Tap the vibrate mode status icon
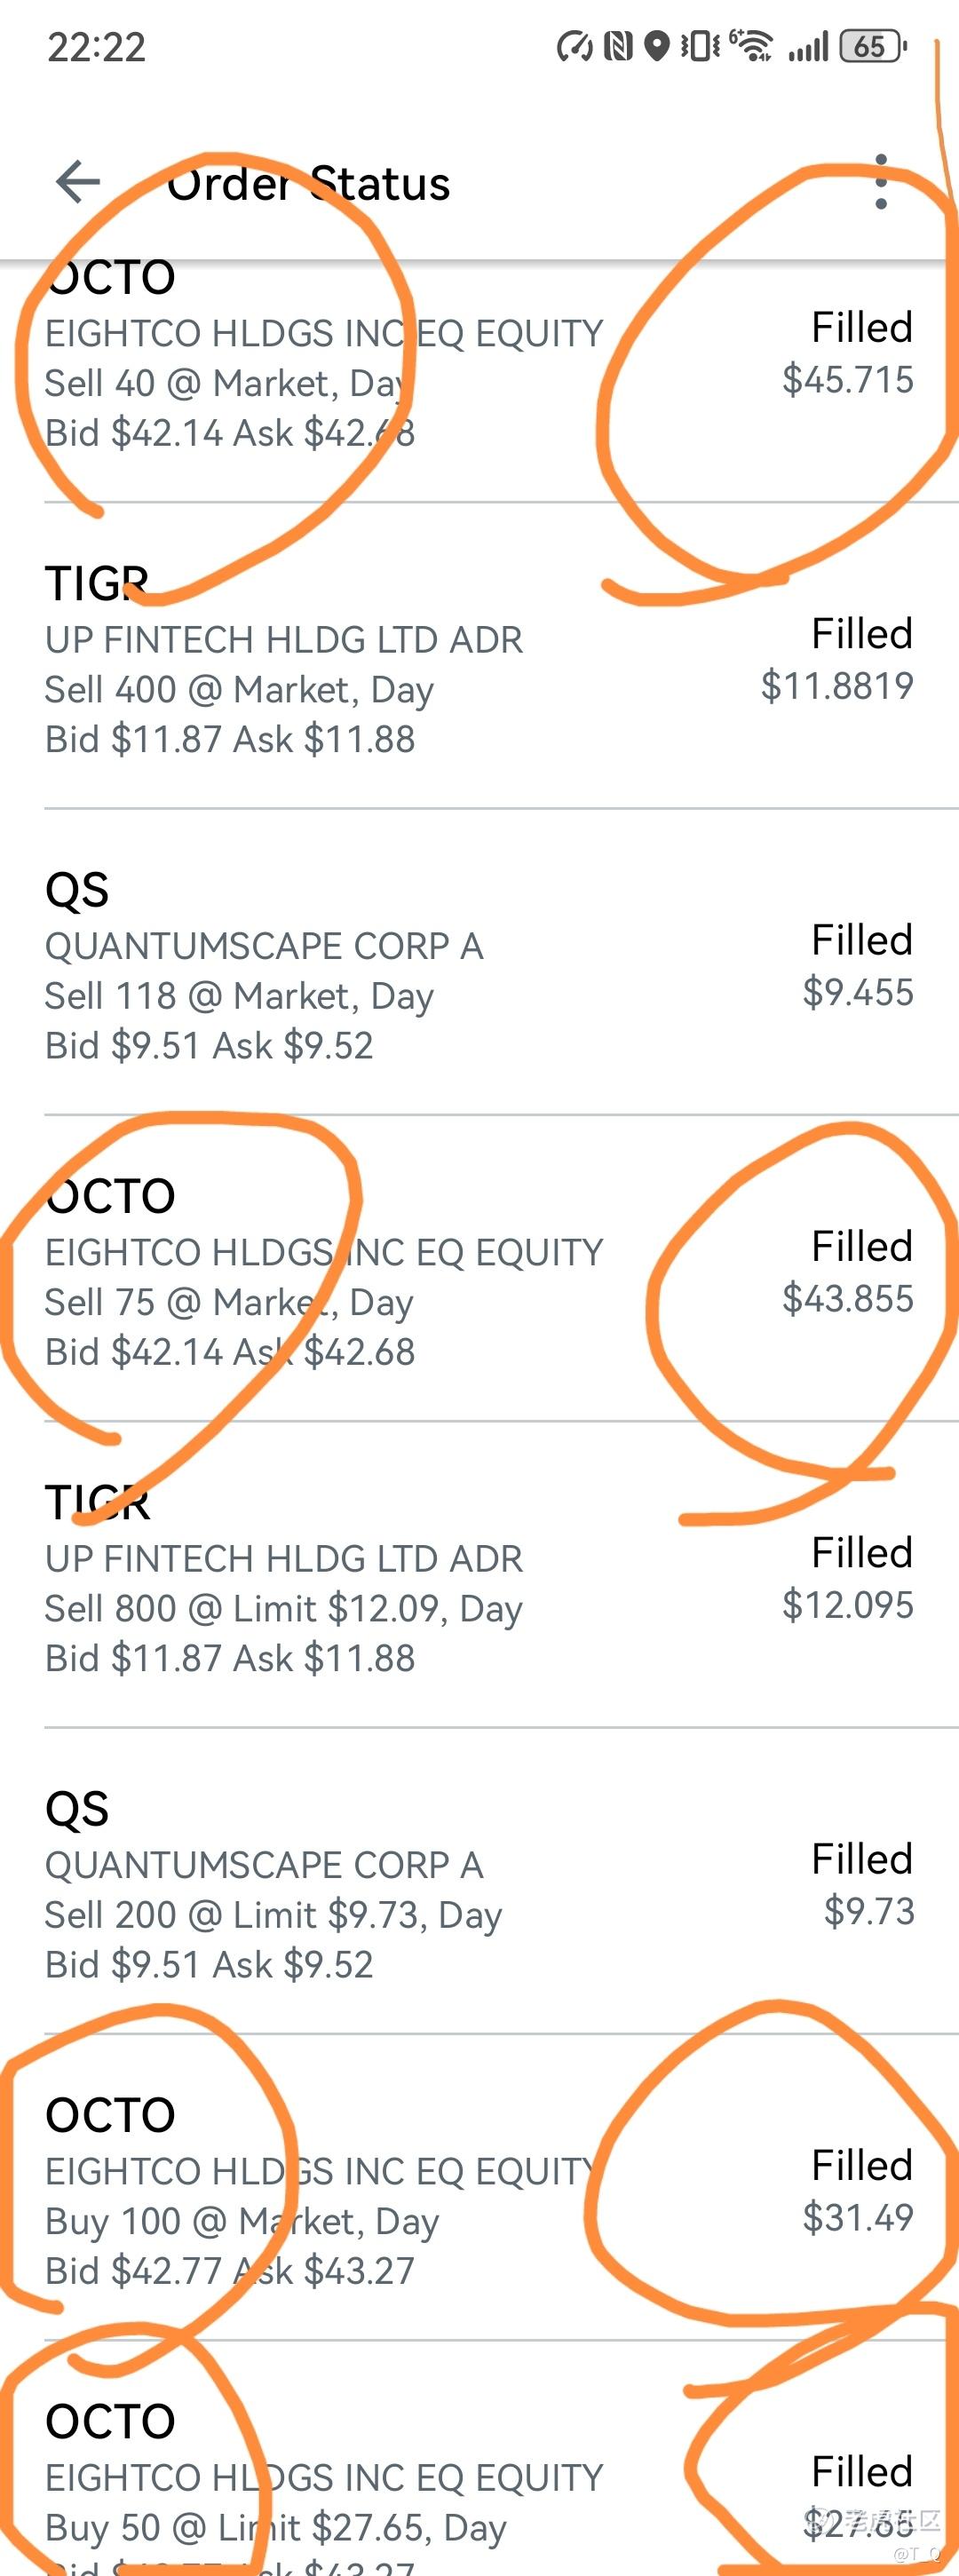Viewport: 959px width, 2576px height. pos(700,46)
